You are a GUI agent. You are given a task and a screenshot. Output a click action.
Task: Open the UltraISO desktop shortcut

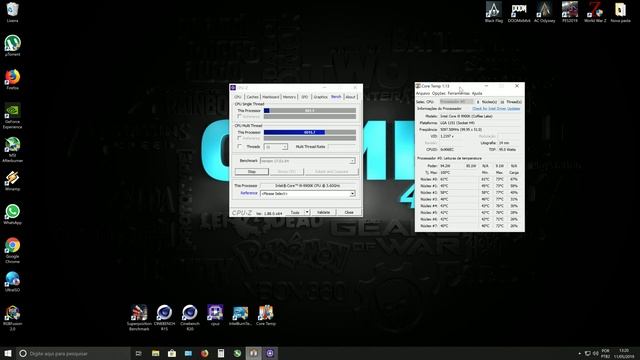coord(12,282)
